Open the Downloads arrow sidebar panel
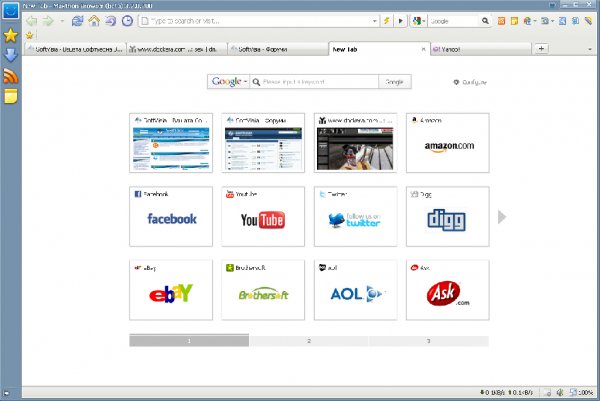Image resolution: width=600 pixels, height=401 pixels. (x=11, y=55)
